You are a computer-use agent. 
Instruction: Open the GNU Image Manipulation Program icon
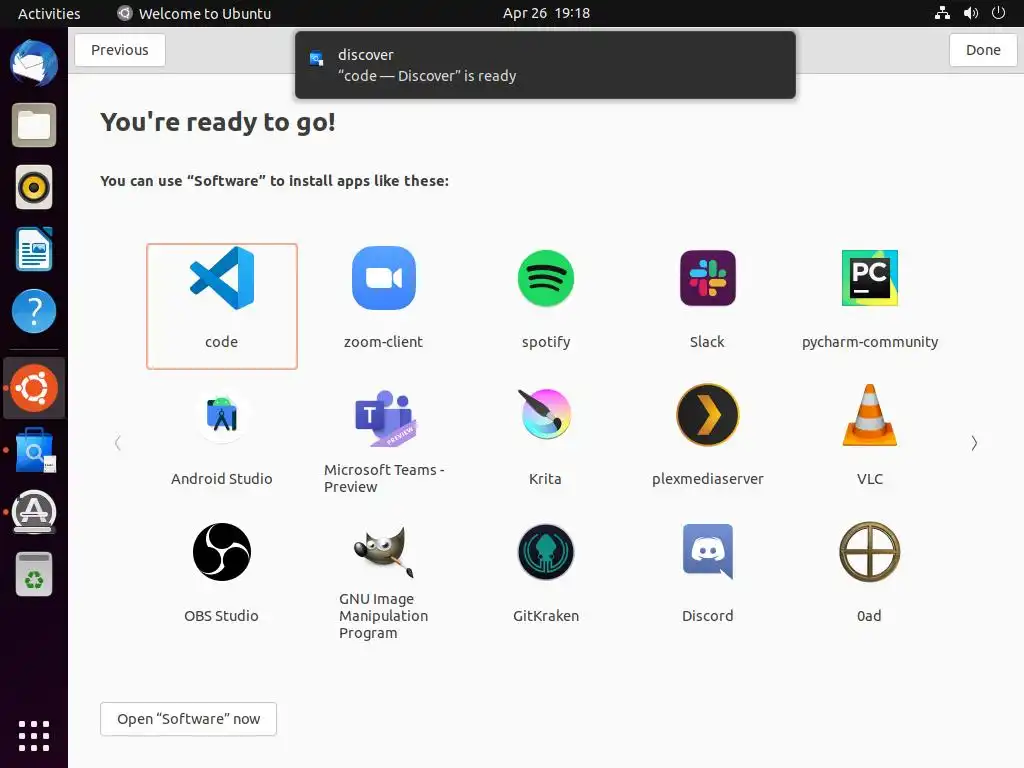[384, 552]
